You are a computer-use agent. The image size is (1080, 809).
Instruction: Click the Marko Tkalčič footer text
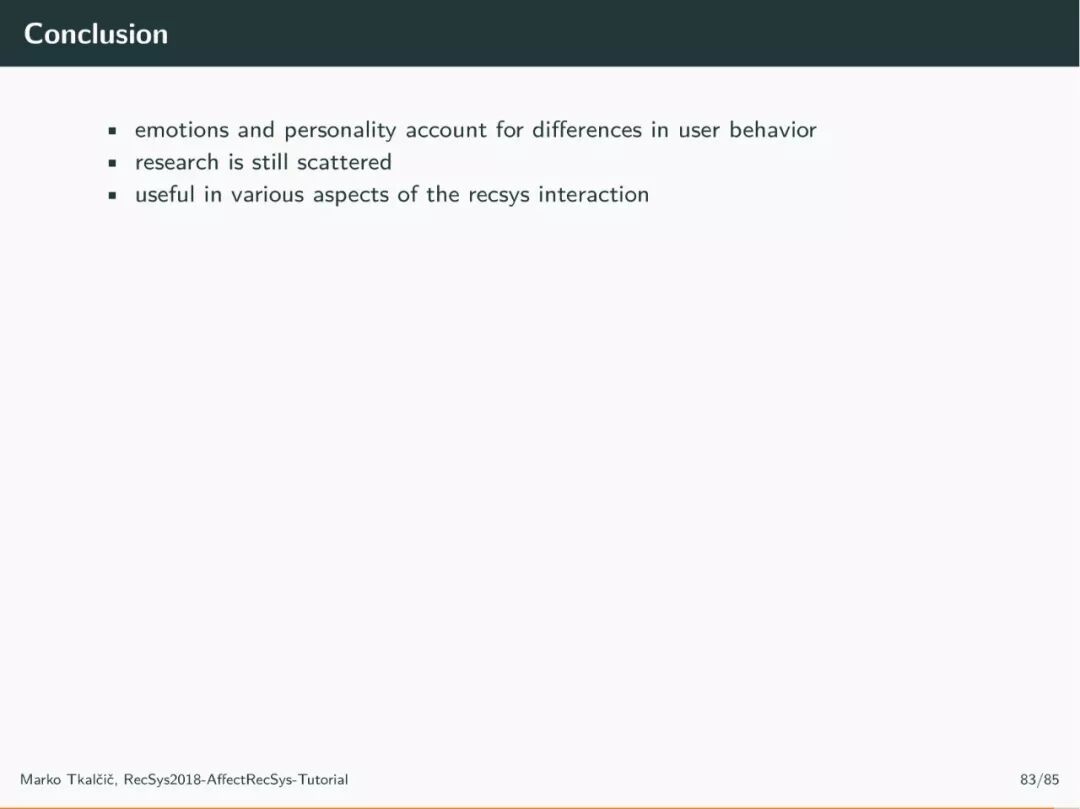[184, 779]
